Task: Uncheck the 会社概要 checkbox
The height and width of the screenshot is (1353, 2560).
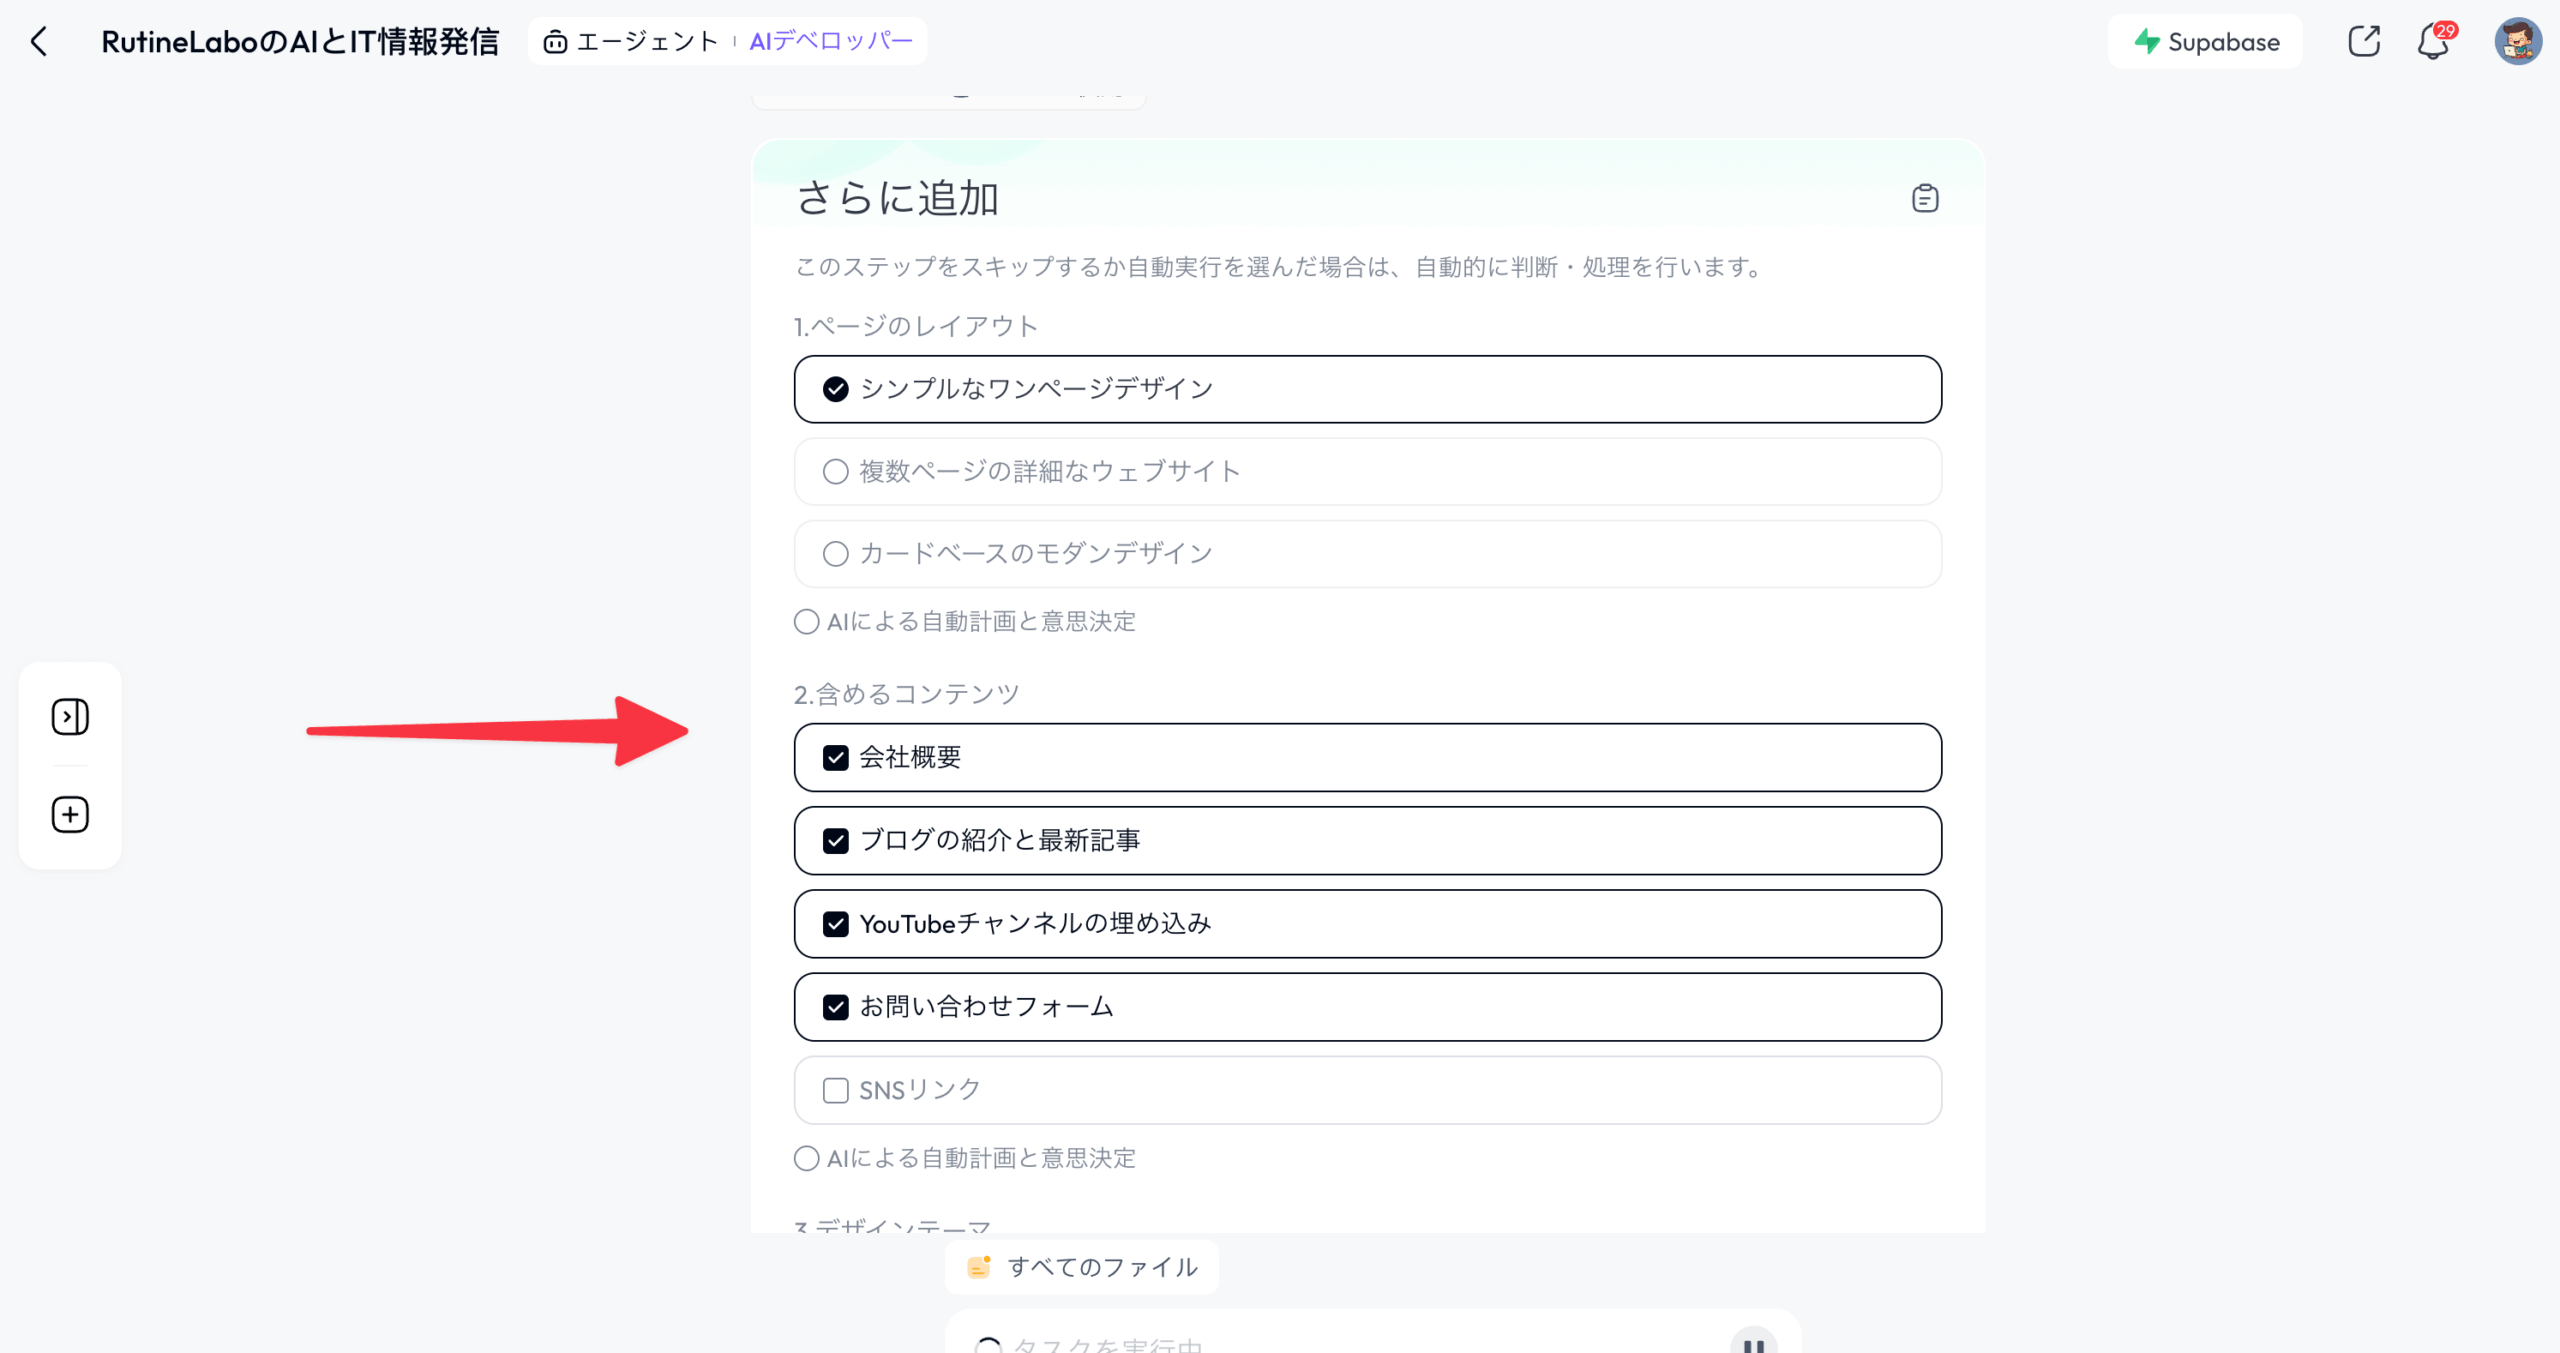Action: [836, 758]
